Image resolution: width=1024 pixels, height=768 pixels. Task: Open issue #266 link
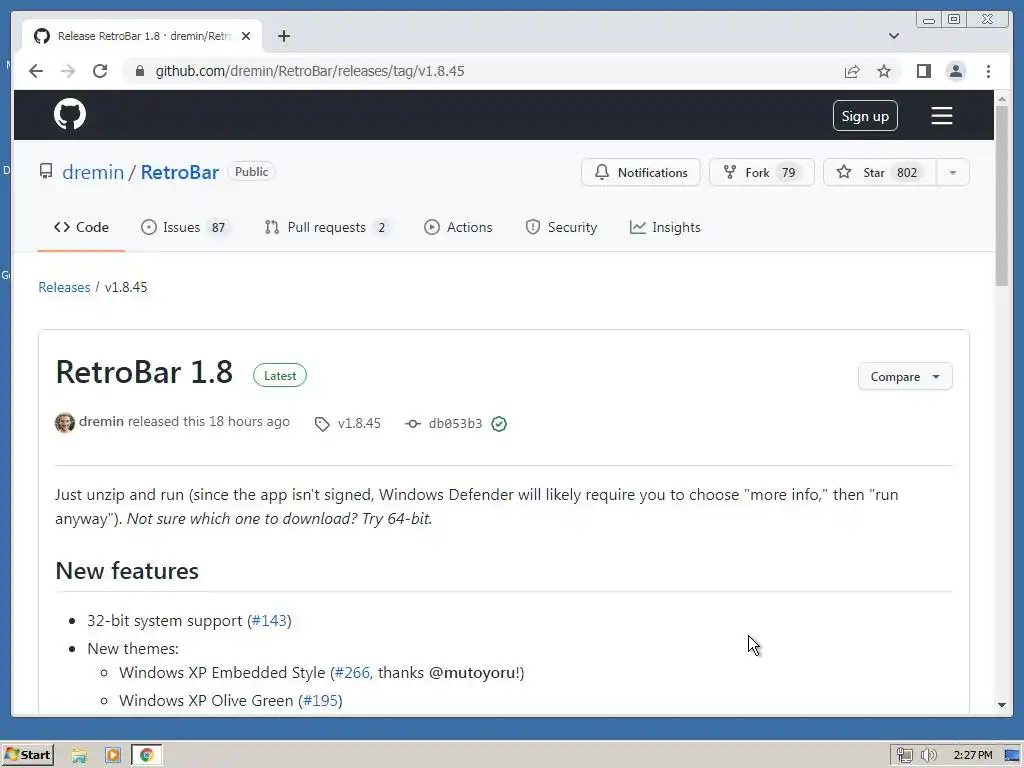coord(353,673)
